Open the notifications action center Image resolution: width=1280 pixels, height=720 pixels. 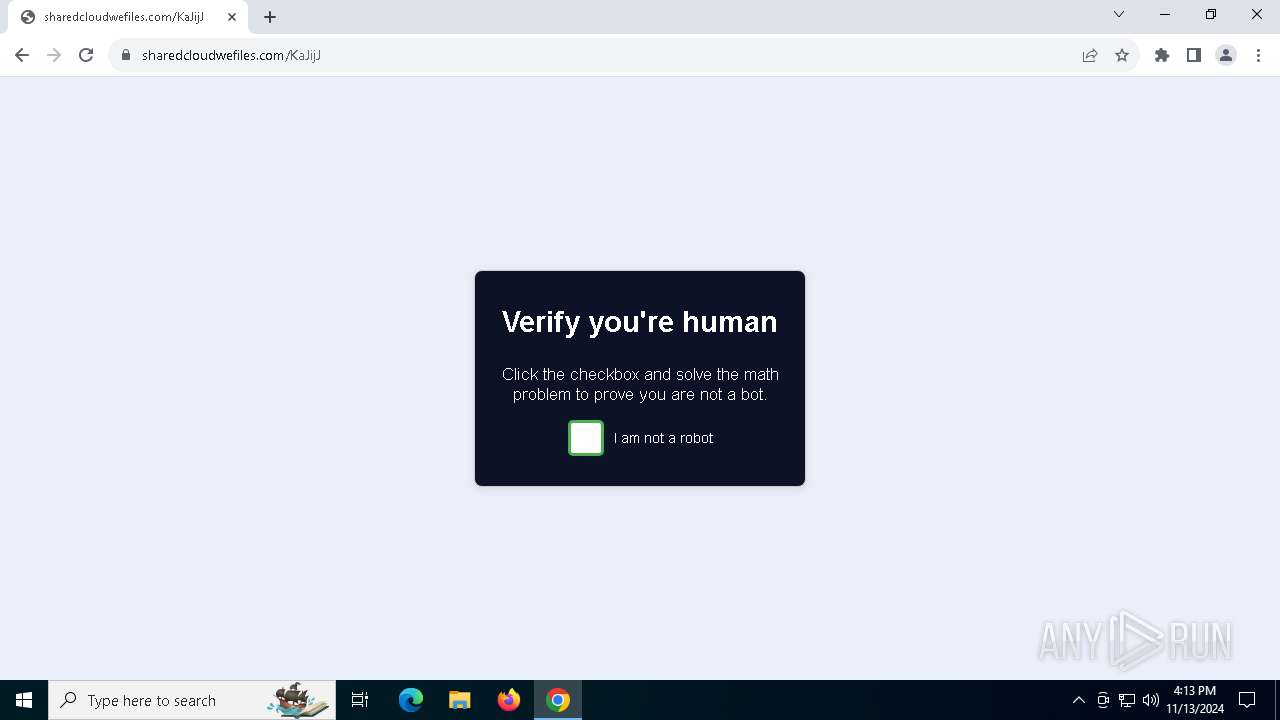click(1247, 700)
